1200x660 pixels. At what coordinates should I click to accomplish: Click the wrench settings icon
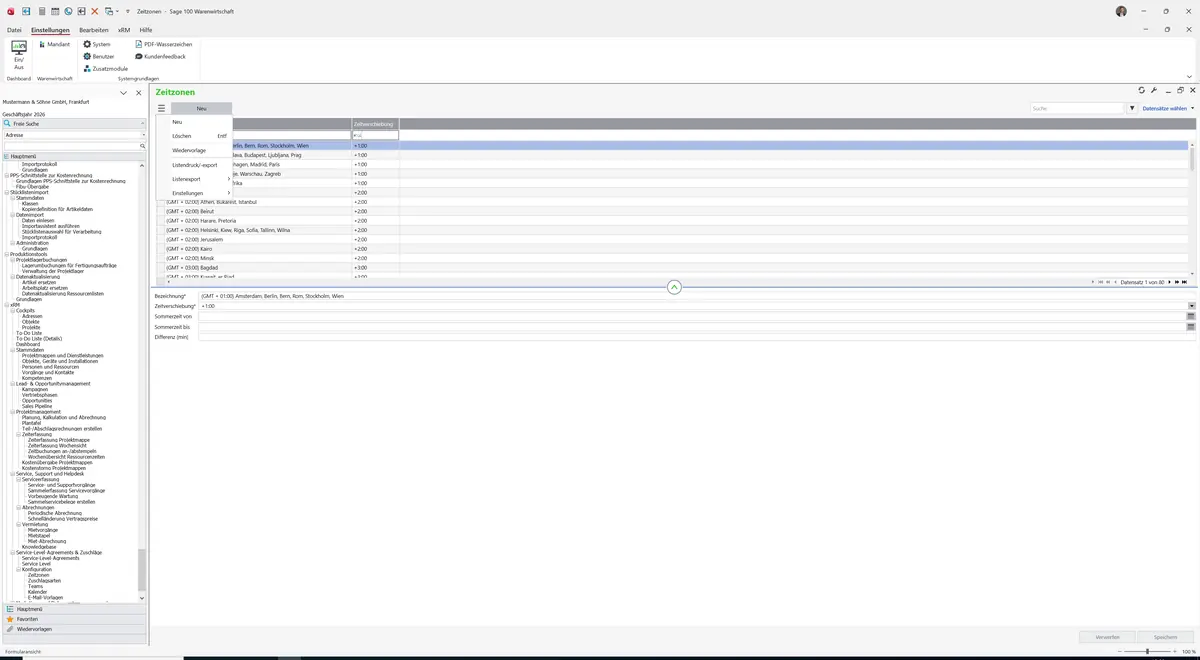[x=1154, y=91]
